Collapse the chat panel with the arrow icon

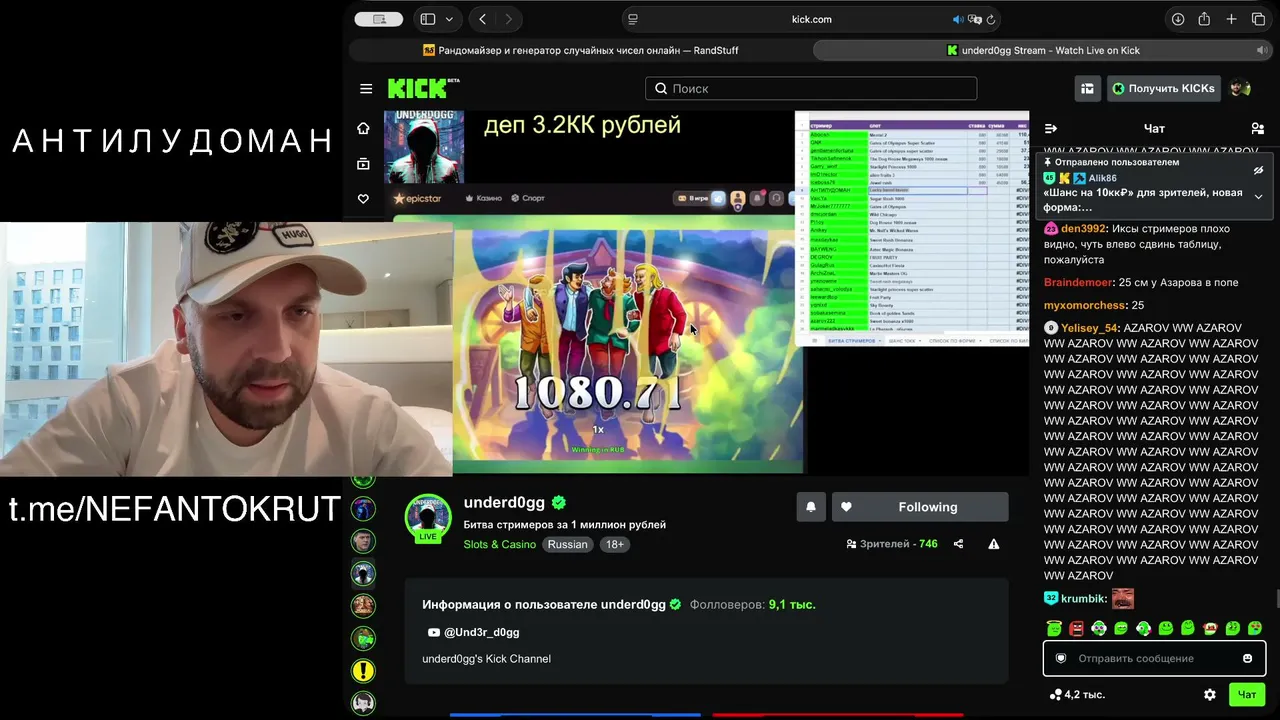click(x=1051, y=128)
